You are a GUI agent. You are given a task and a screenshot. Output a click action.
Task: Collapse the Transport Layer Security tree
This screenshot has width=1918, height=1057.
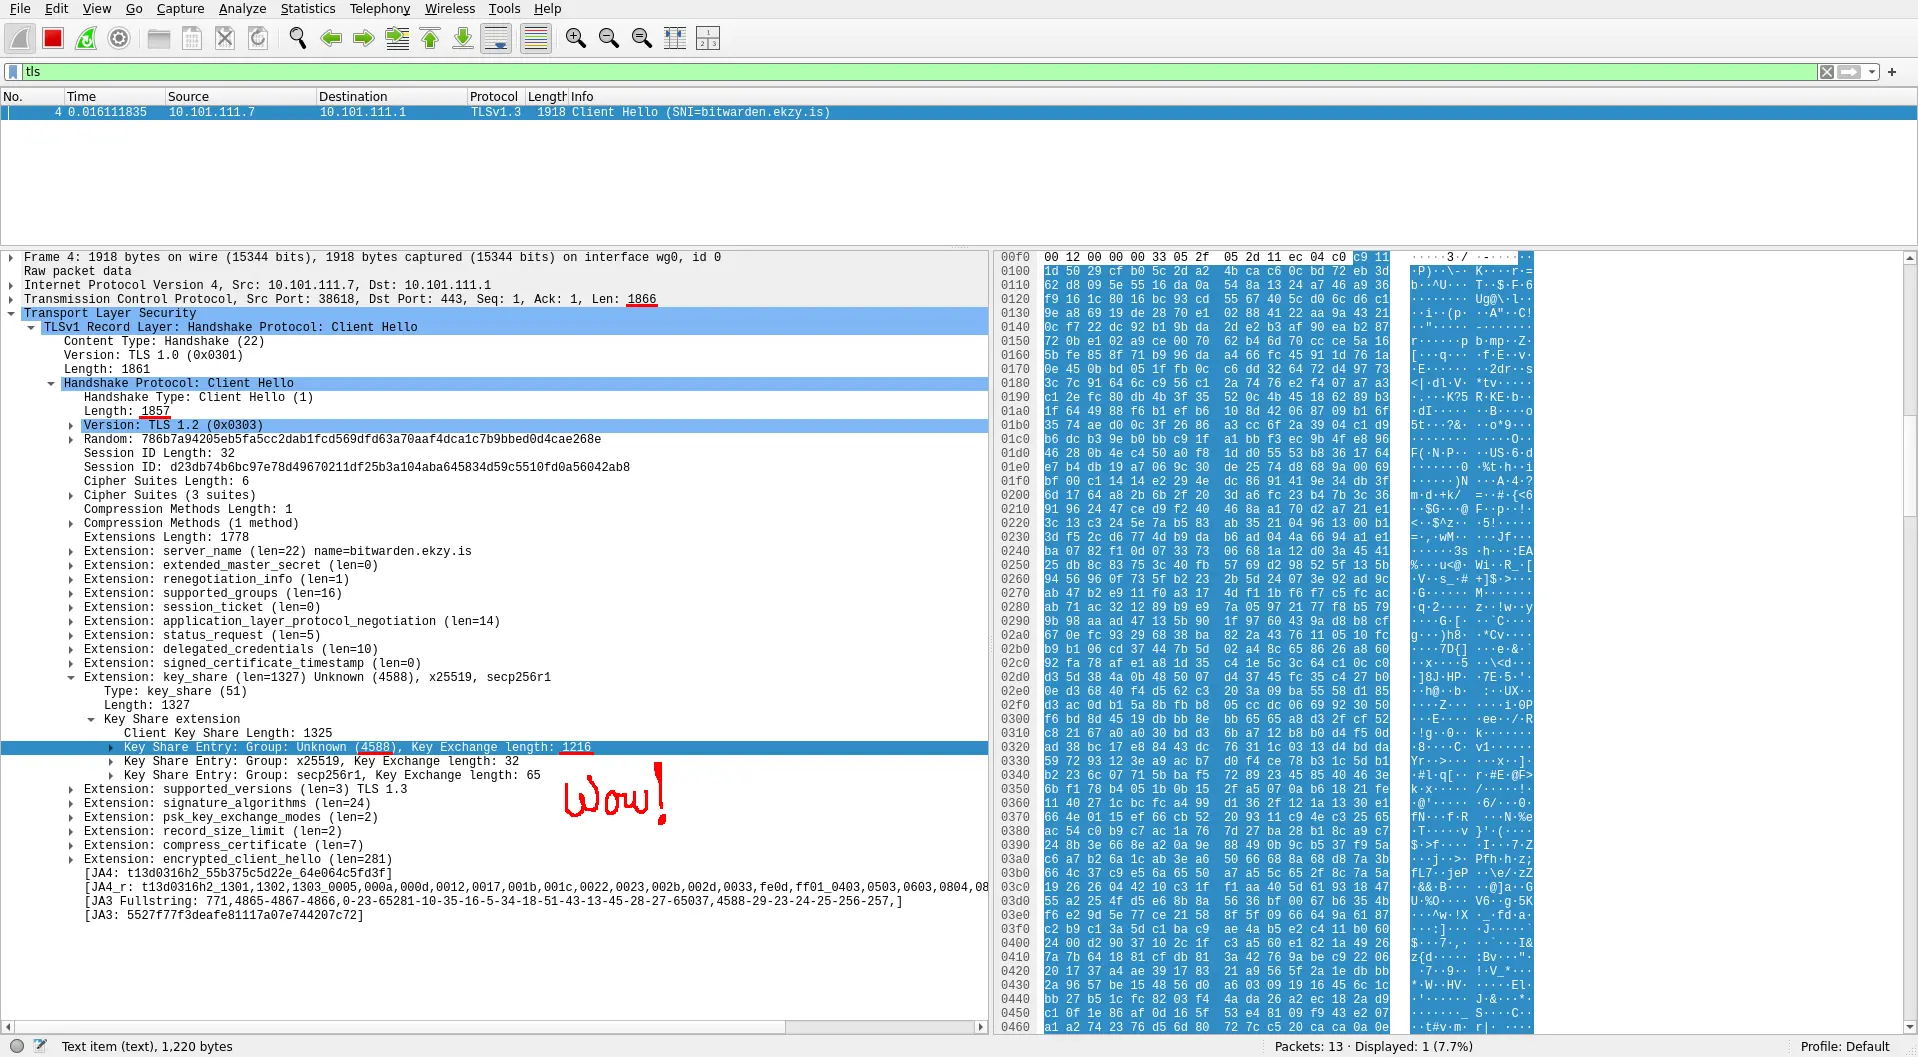click(x=11, y=314)
